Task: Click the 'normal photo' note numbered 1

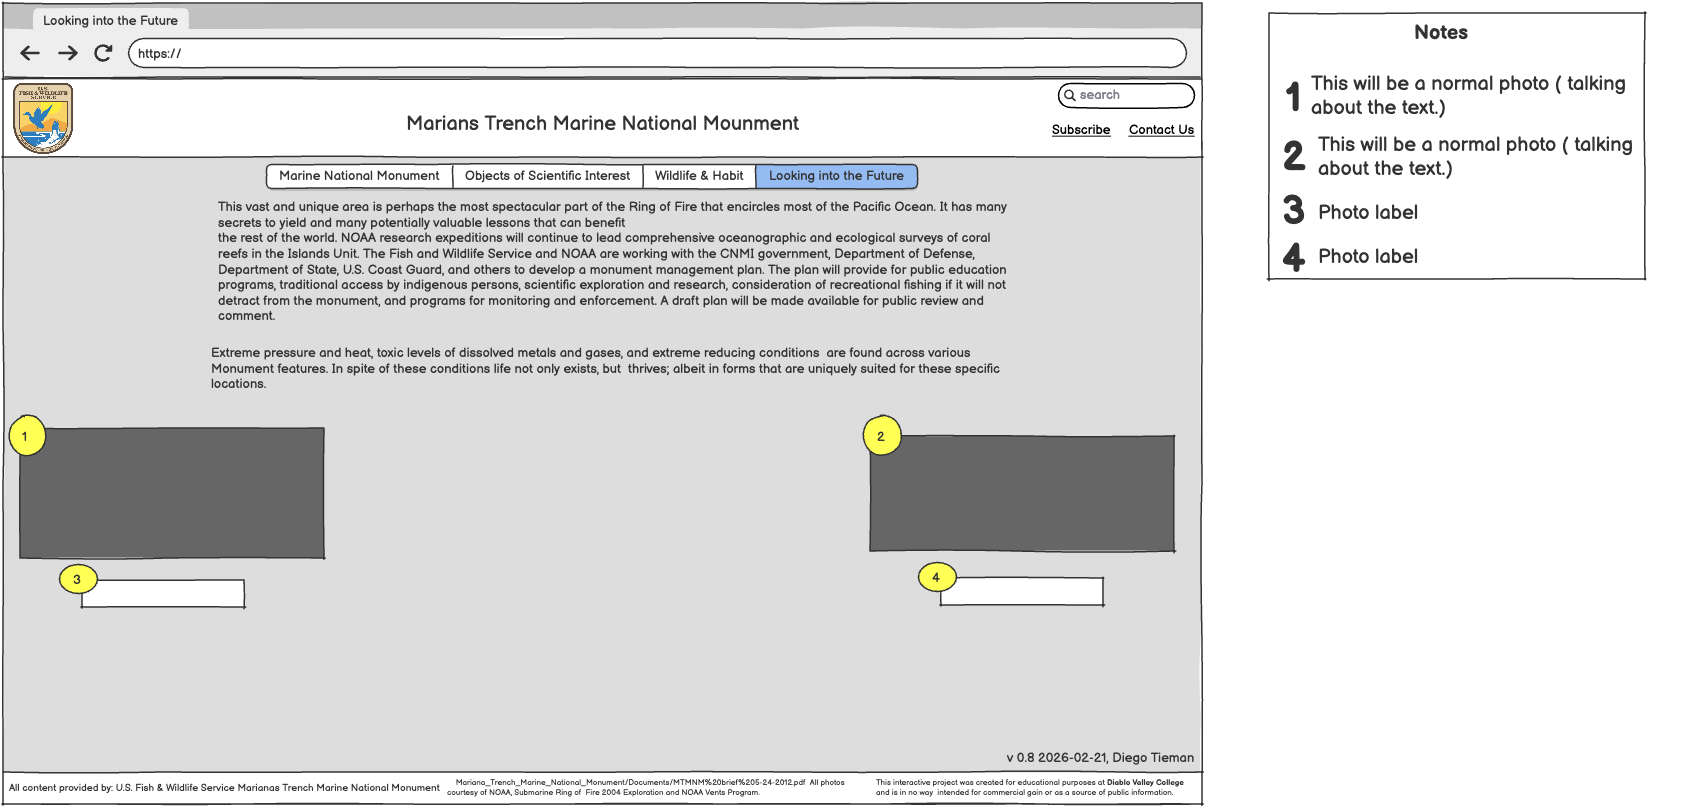Action: click(1468, 95)
